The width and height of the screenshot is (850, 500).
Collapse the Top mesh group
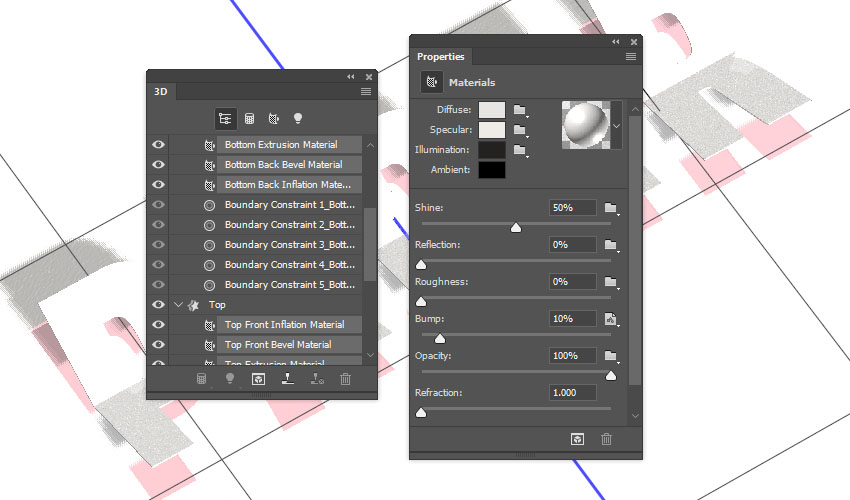tap(178, 305)
